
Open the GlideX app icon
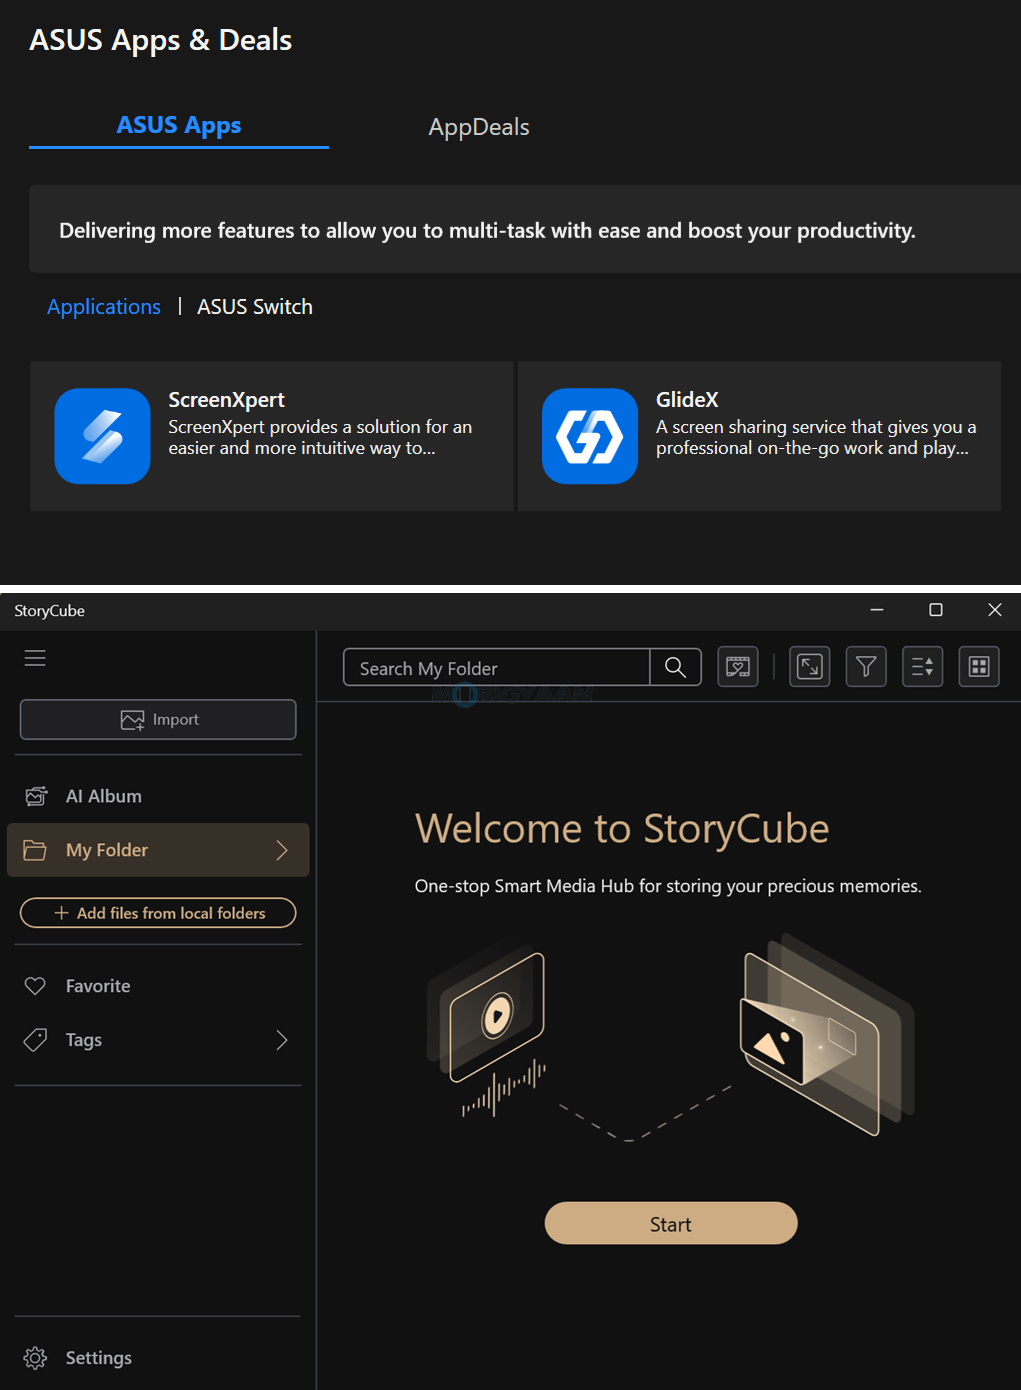[590, 436]
